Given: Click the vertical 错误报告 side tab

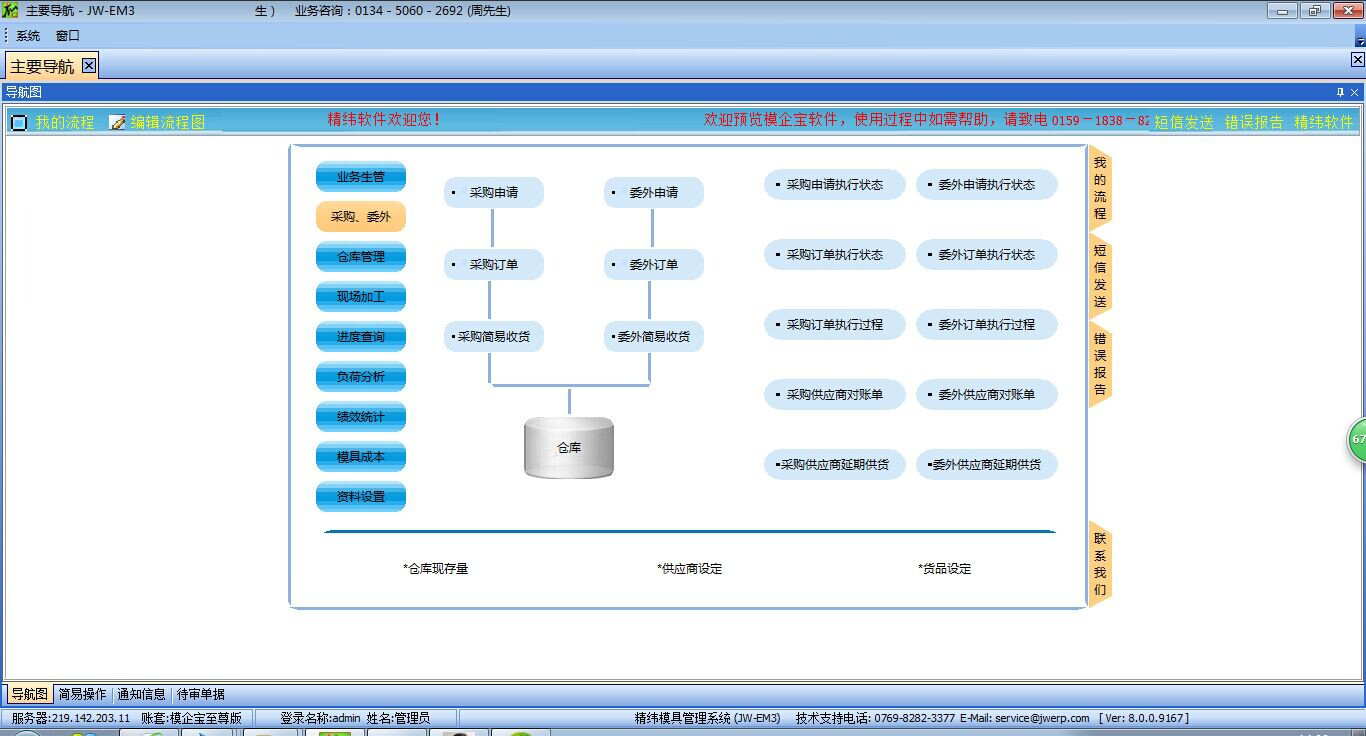Looking at the screenshot, I should coord(1100,364).
